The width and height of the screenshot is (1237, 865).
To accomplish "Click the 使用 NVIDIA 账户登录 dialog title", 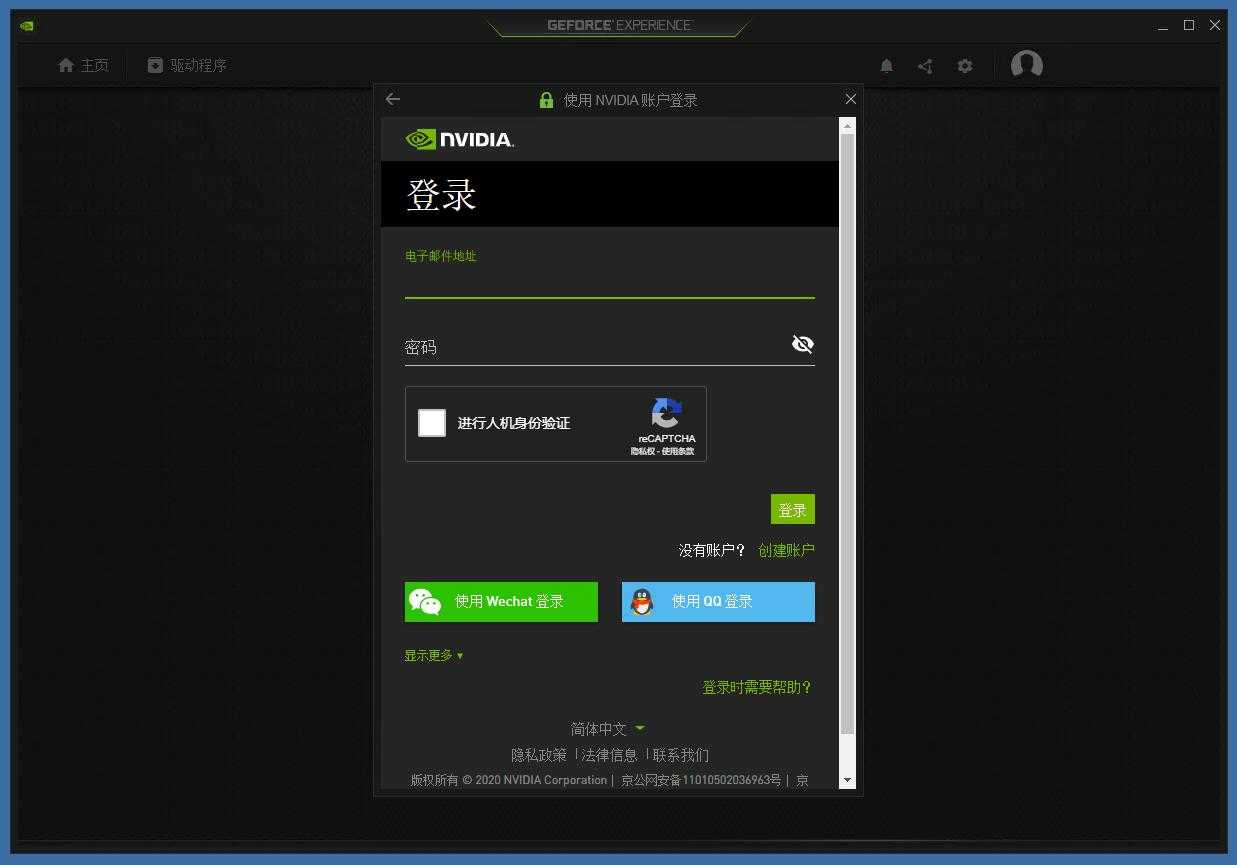I will (631, 100).
